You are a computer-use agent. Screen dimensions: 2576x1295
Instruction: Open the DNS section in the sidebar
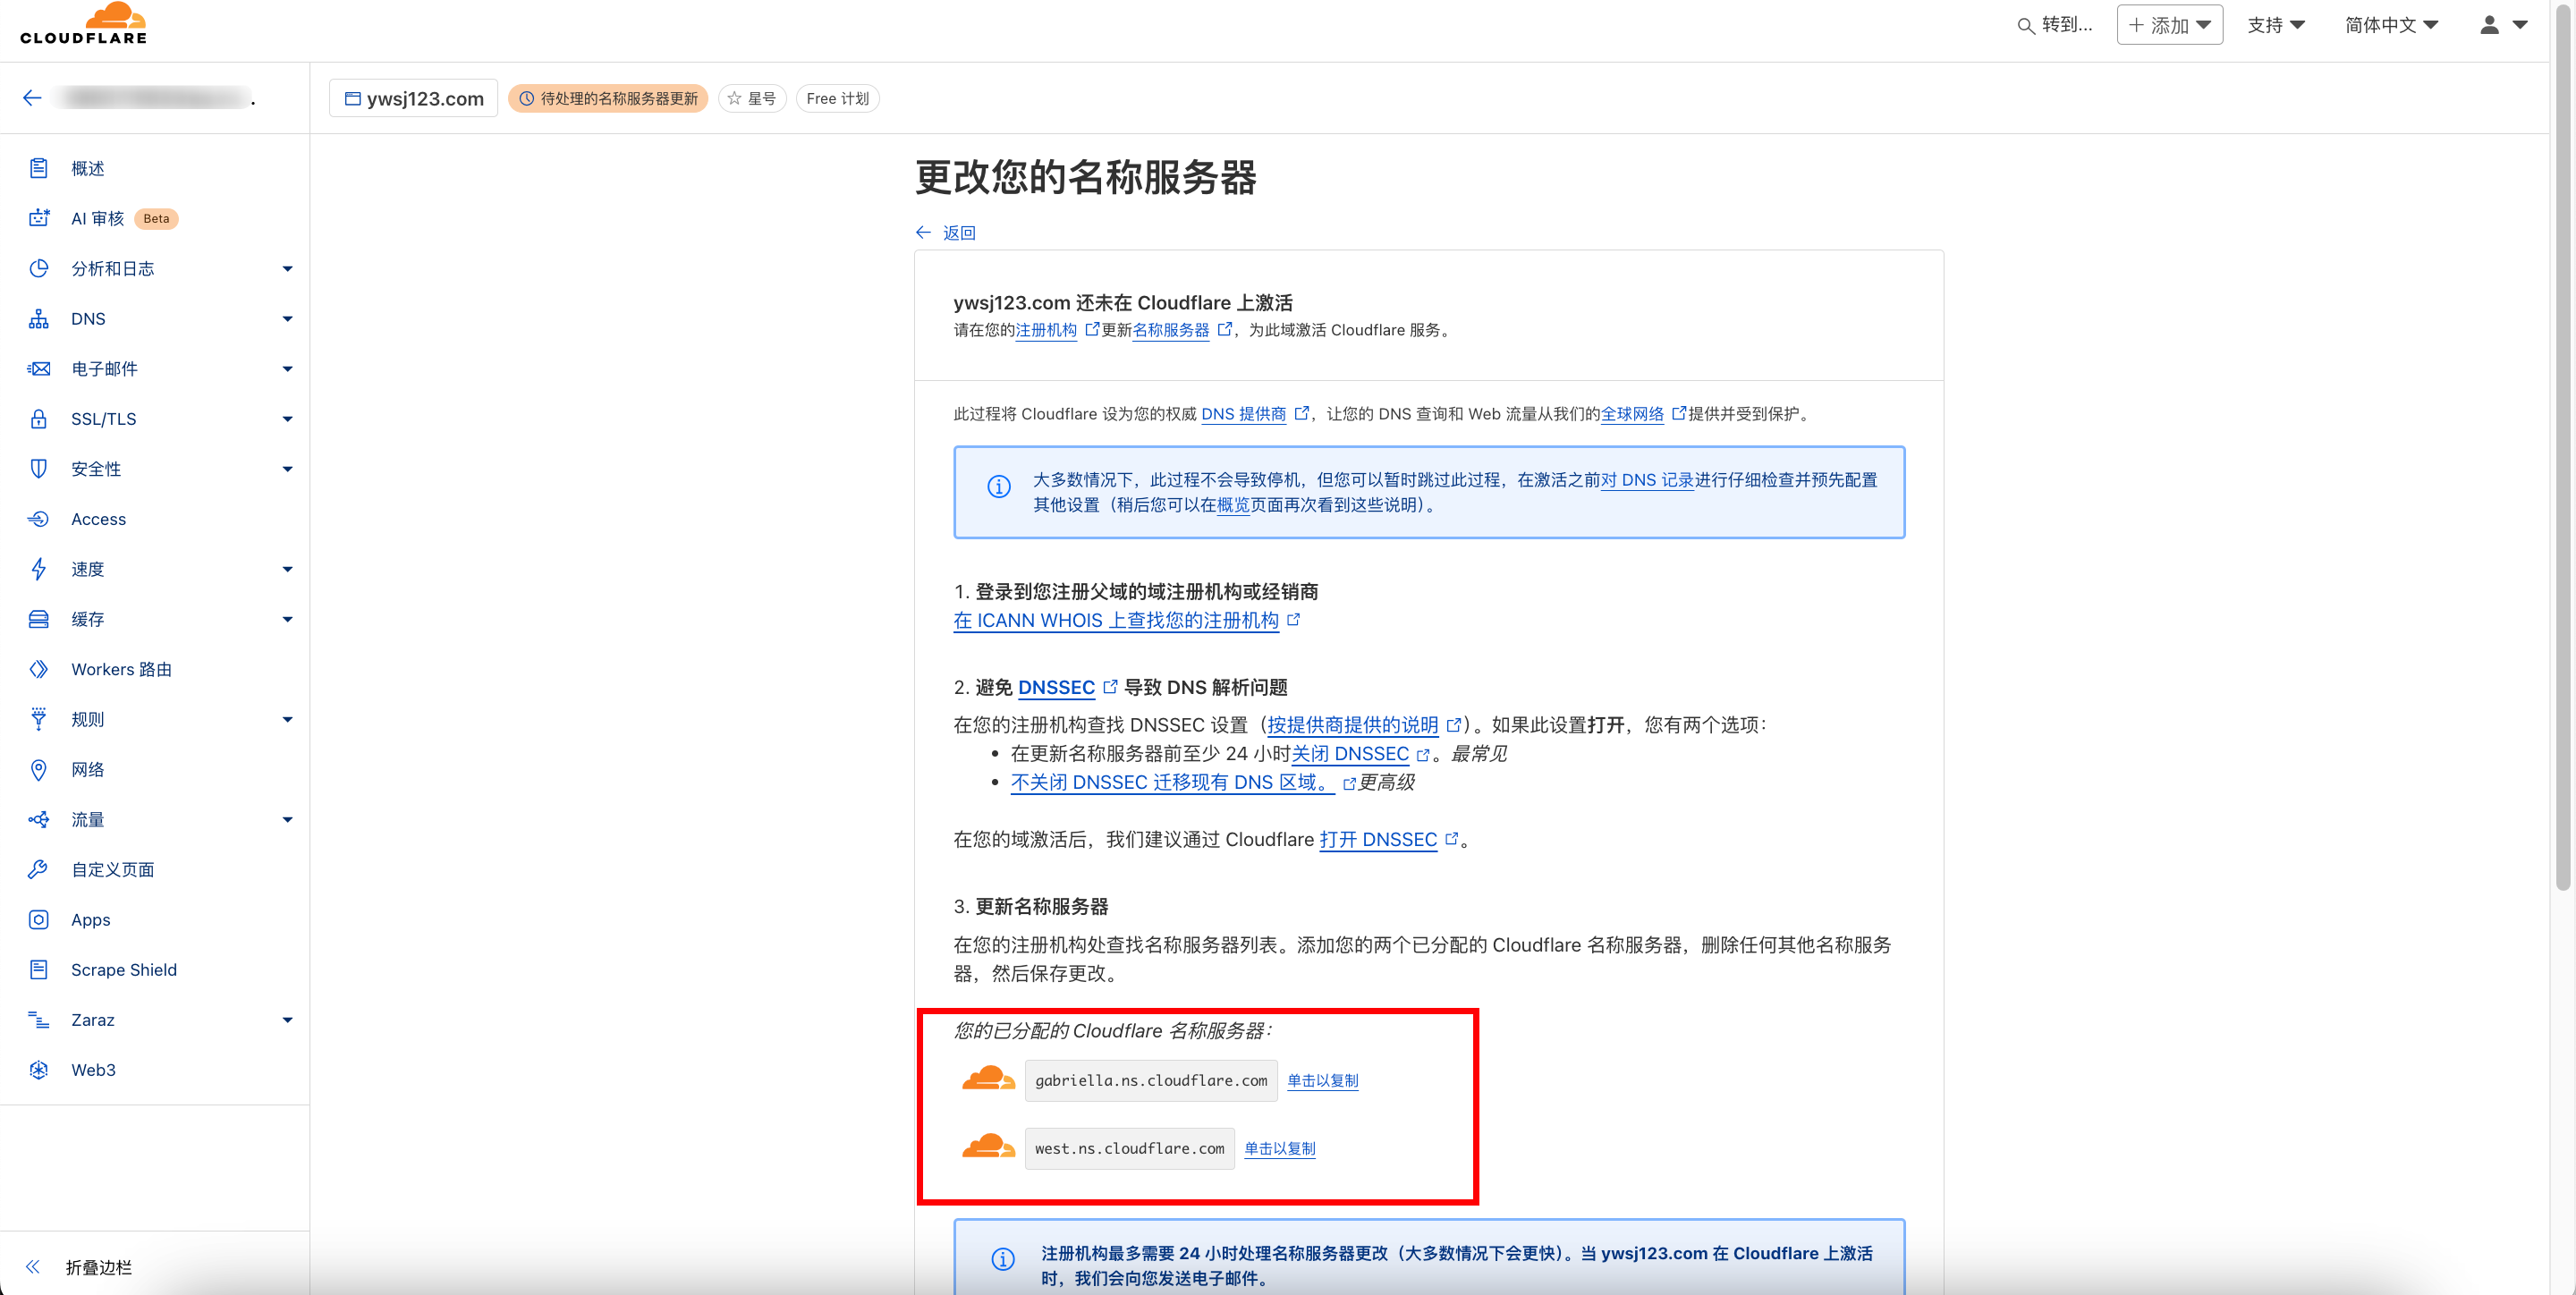coord(39,319)
